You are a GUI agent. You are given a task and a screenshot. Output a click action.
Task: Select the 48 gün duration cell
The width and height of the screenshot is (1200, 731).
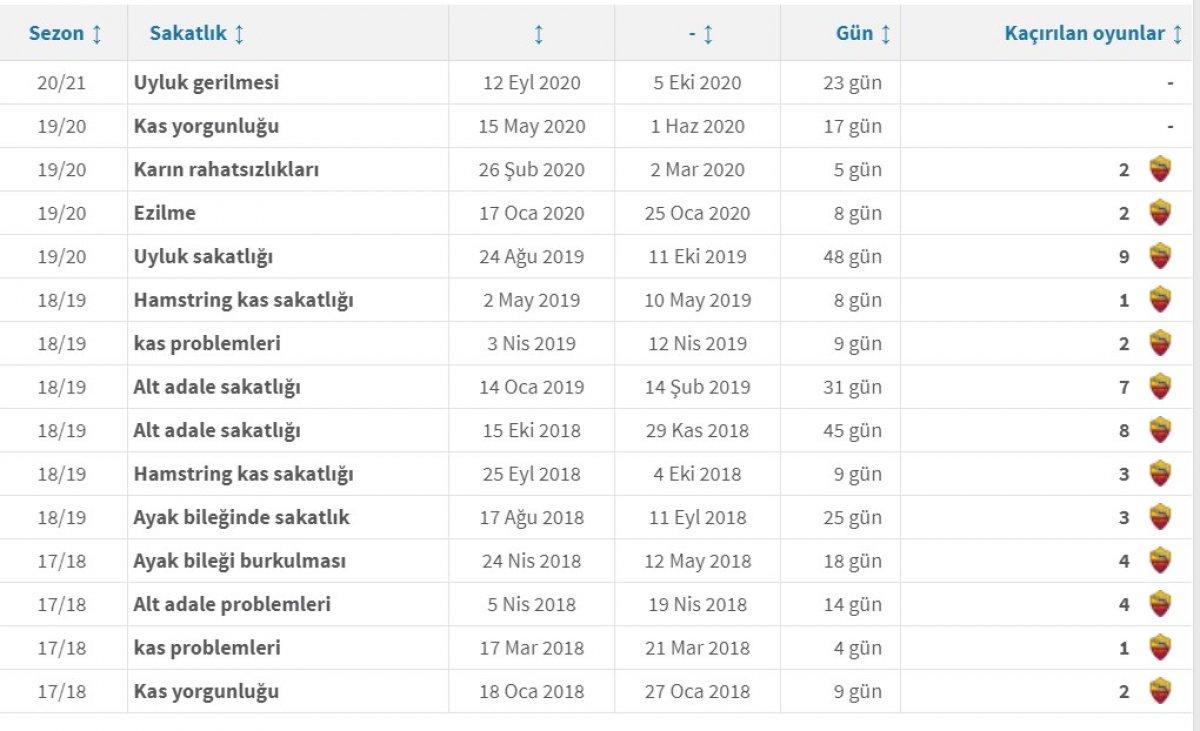[x=852, y=257]
